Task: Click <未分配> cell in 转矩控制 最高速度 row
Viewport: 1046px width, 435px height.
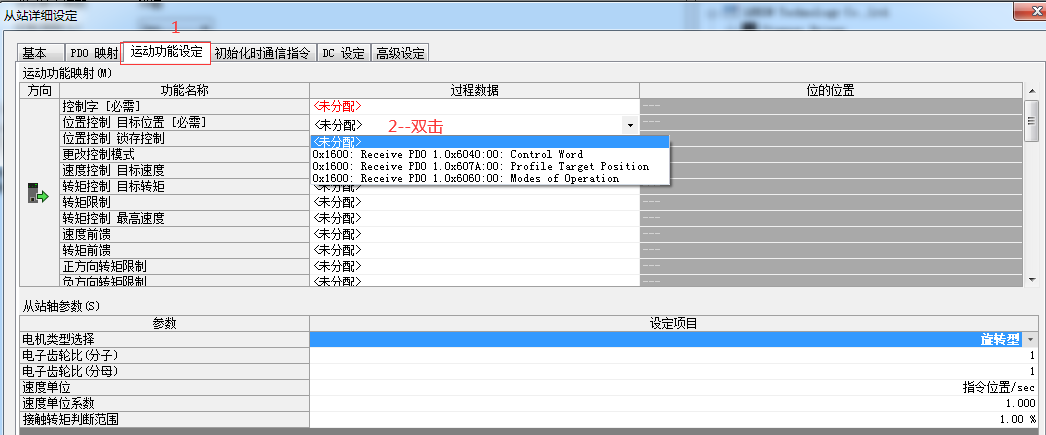Action: [x=474, y=218]
